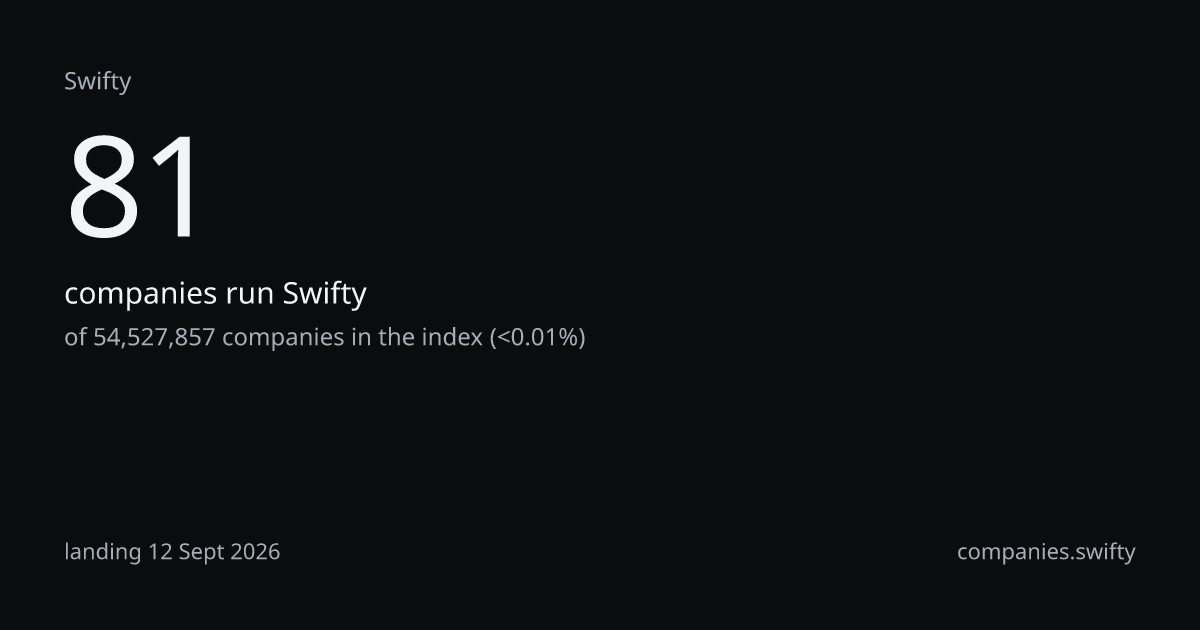Click the day number 12 in footer
Viewport: 1200px width, 630px height.
point(160,551)
